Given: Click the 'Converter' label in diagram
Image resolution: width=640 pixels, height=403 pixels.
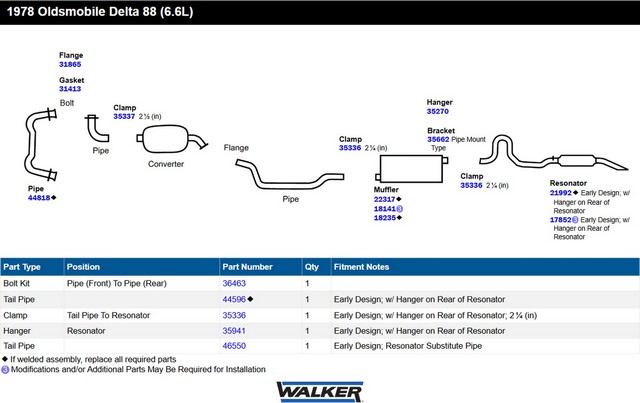Looking at the screenshot, I should click(166, 164).
